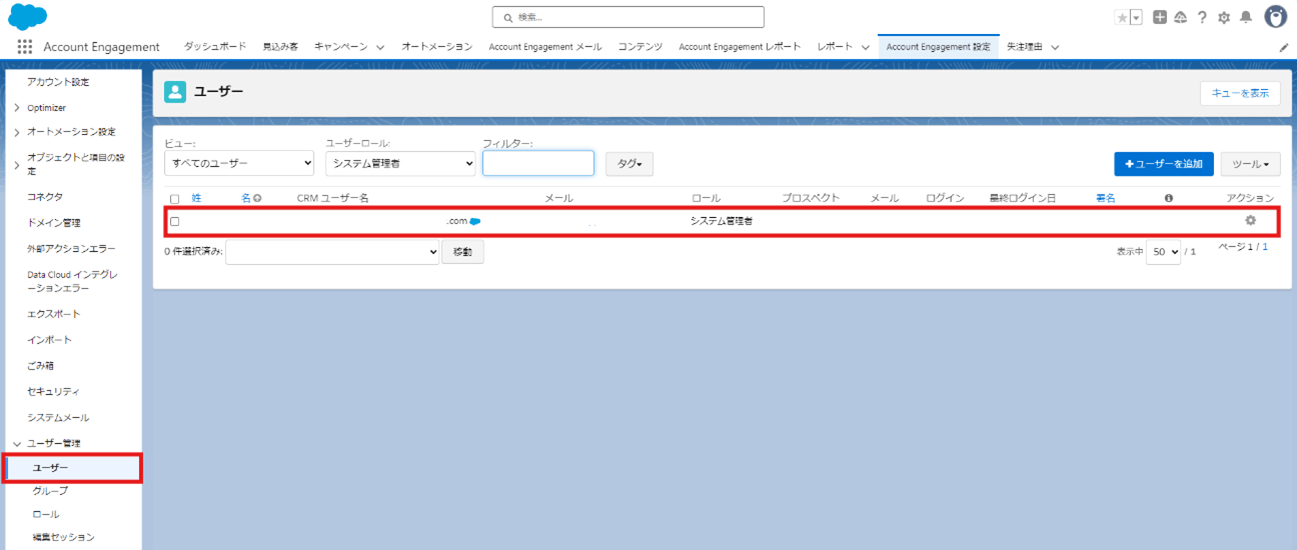Viewport: 1297px width, 550px height.
Task: Open the notifications bell
Action: pyautogui.click(x=1246, y=17)
